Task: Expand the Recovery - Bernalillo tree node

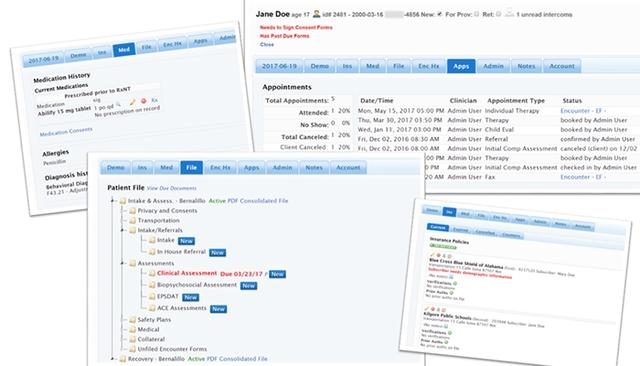Action: pos(113,359)
